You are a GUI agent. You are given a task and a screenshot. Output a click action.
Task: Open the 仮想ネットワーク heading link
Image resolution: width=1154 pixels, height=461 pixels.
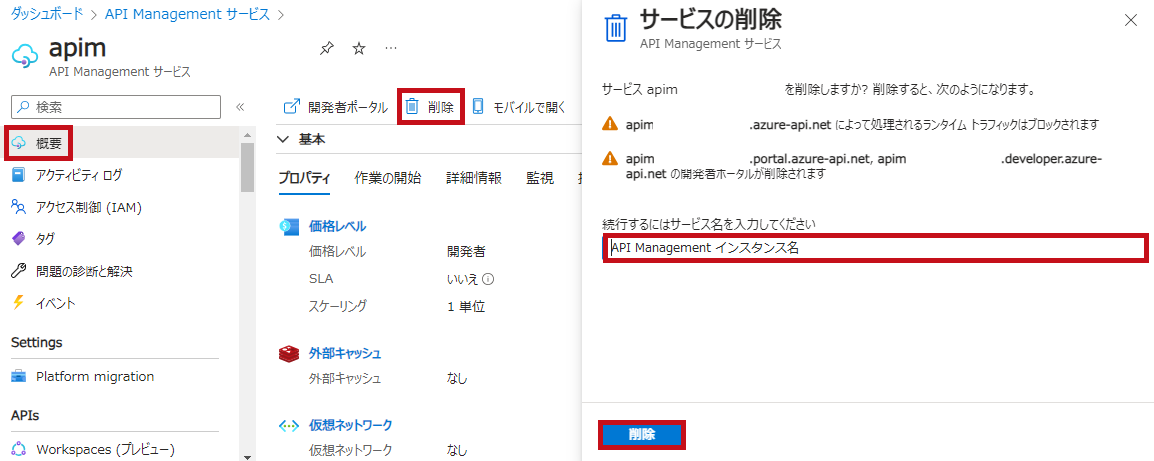point(350,426)
